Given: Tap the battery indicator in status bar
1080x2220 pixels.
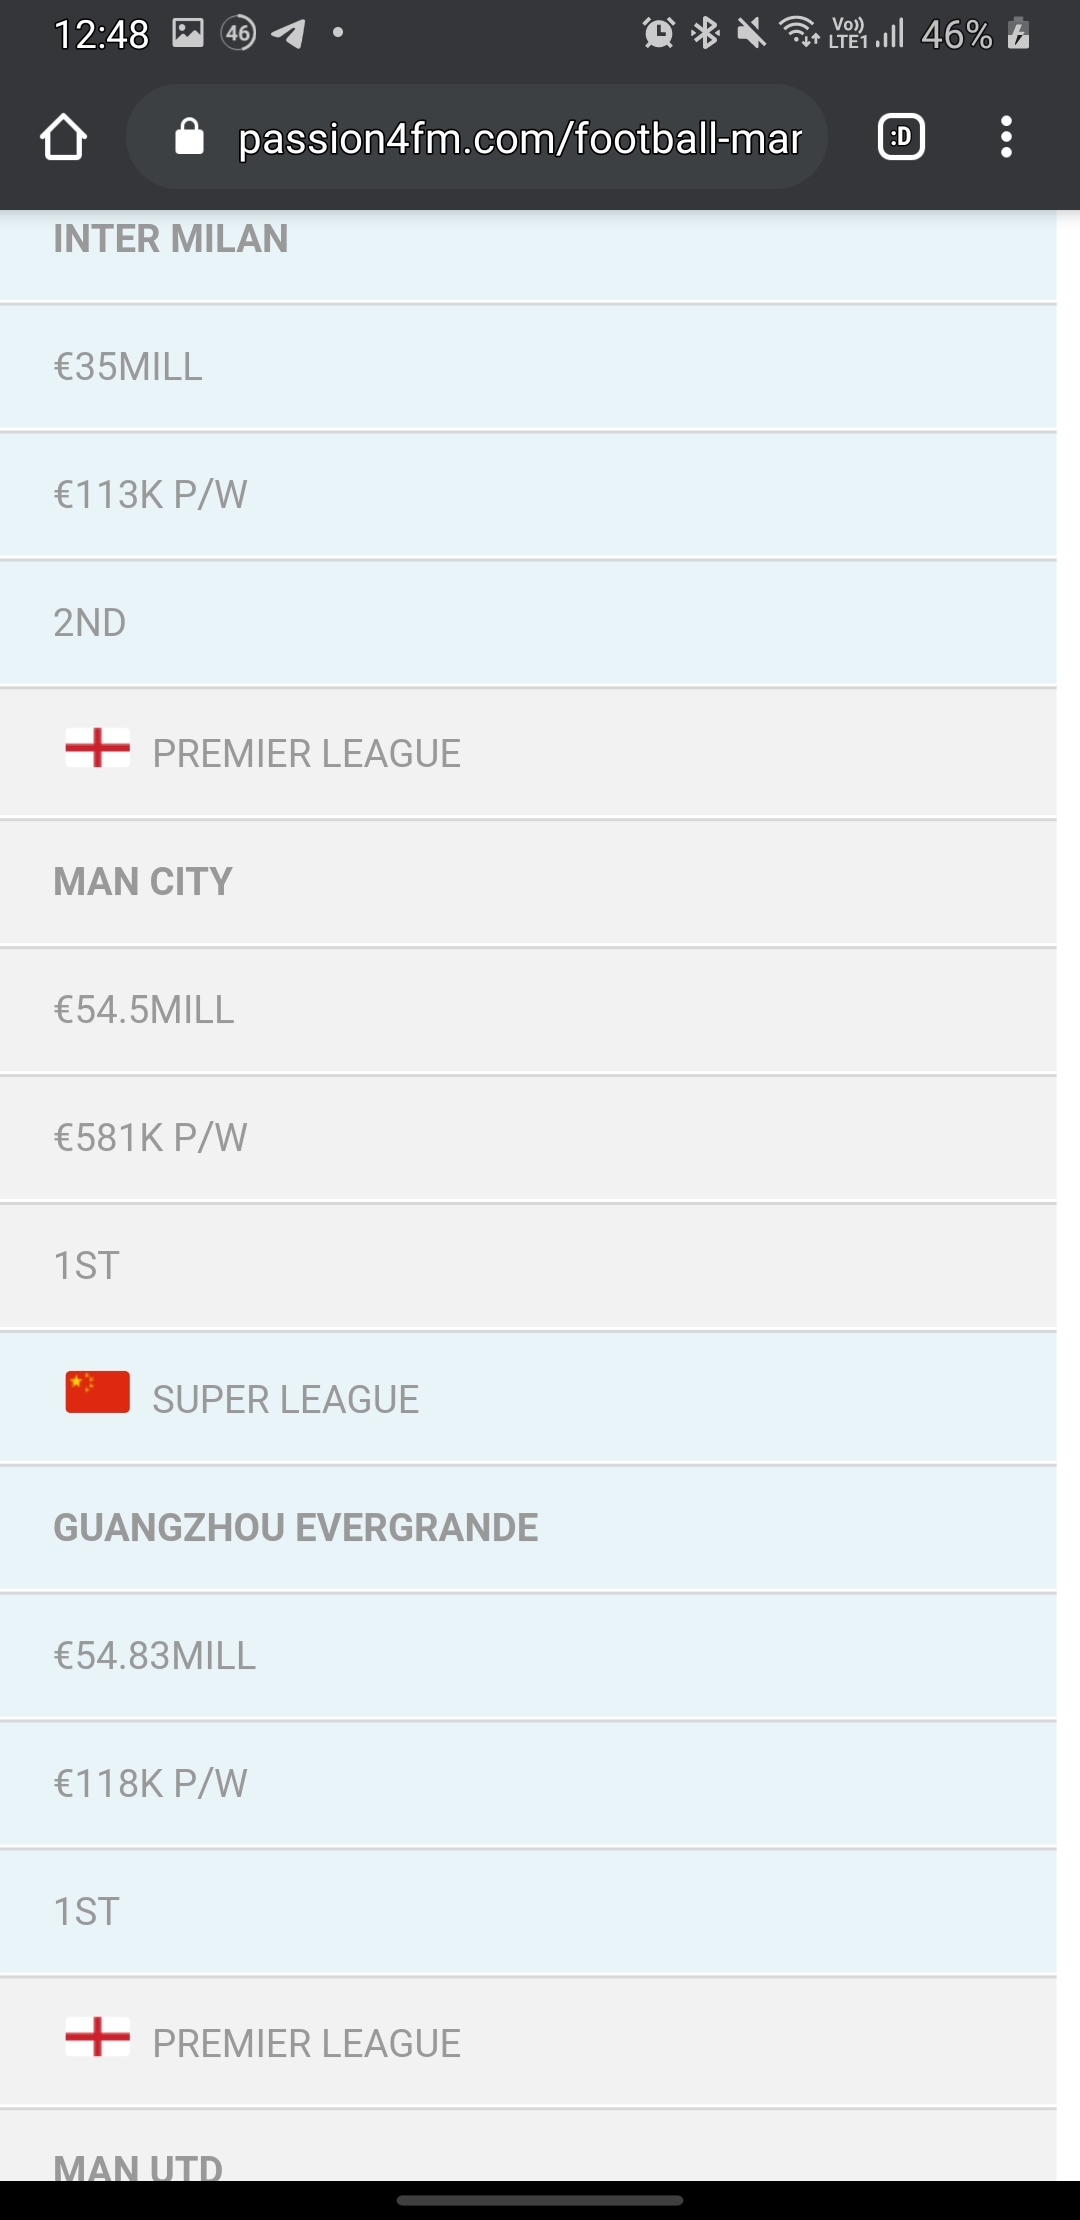Looking at the screenshot, I should coord(1018,33).
